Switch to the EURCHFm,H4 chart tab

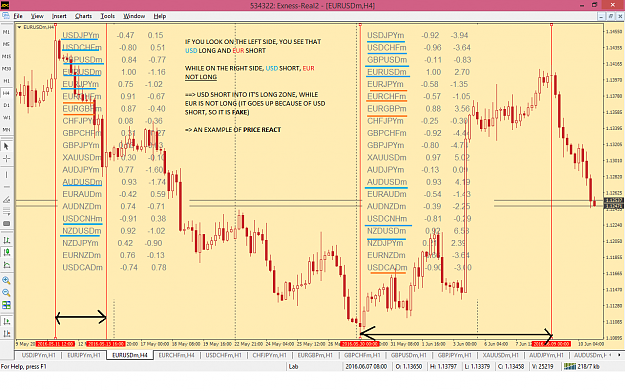177,355
